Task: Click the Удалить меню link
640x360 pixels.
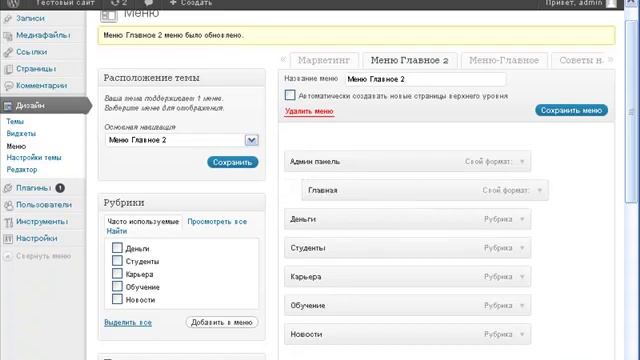Action: (x=309, y=111)
